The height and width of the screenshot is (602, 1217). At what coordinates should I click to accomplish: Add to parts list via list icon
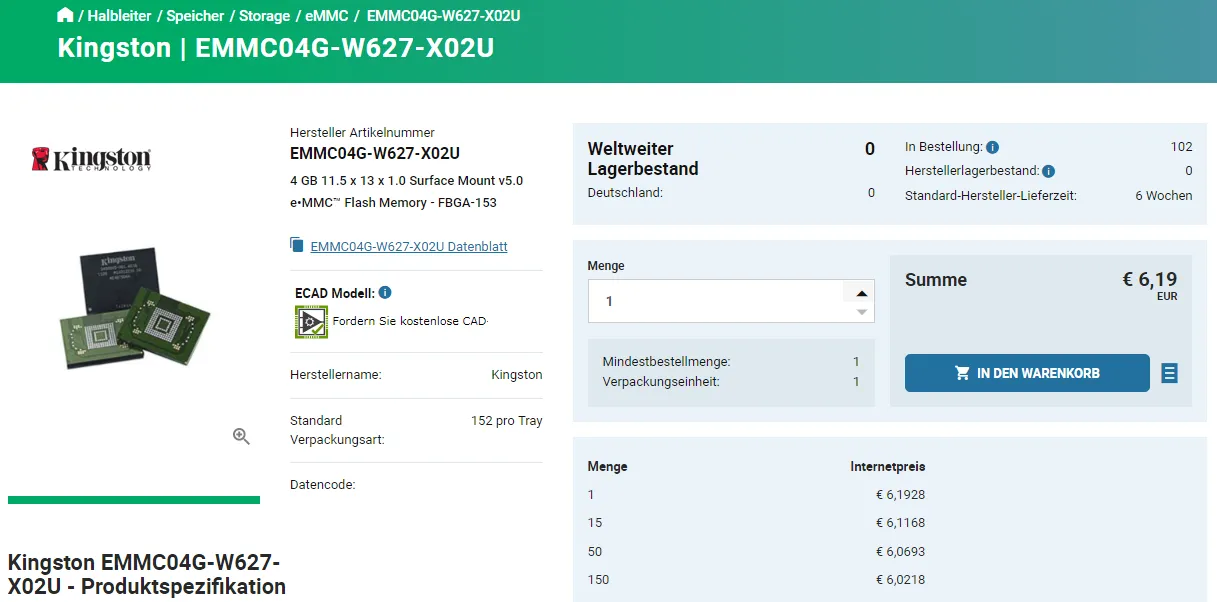click(x=1170, y=373)
